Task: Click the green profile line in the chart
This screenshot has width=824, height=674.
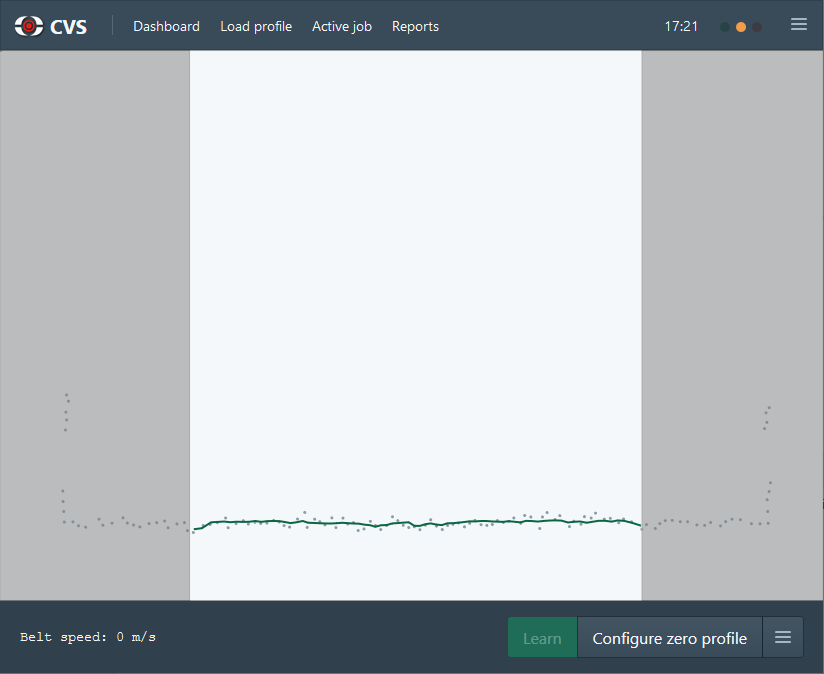Action: click(x=417, y=523)
